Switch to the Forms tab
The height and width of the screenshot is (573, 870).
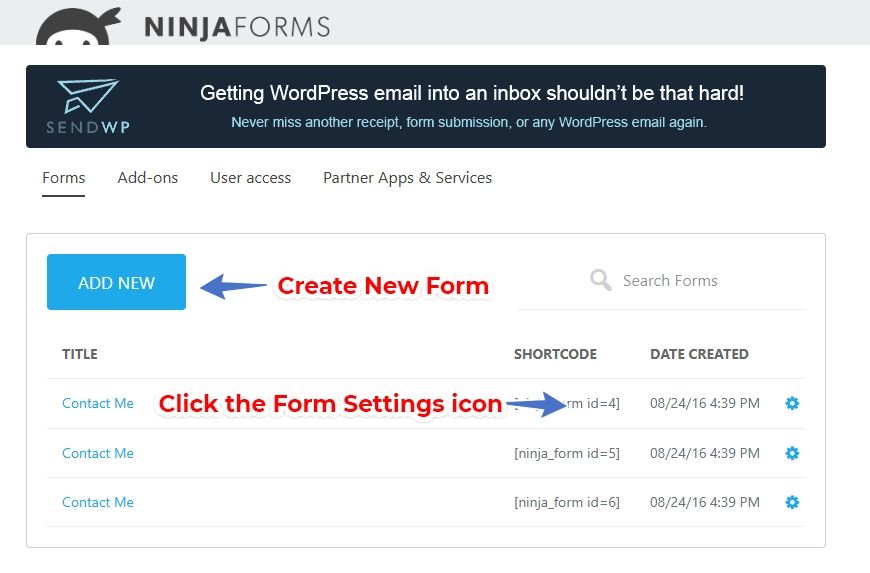[x=63, y=178]
